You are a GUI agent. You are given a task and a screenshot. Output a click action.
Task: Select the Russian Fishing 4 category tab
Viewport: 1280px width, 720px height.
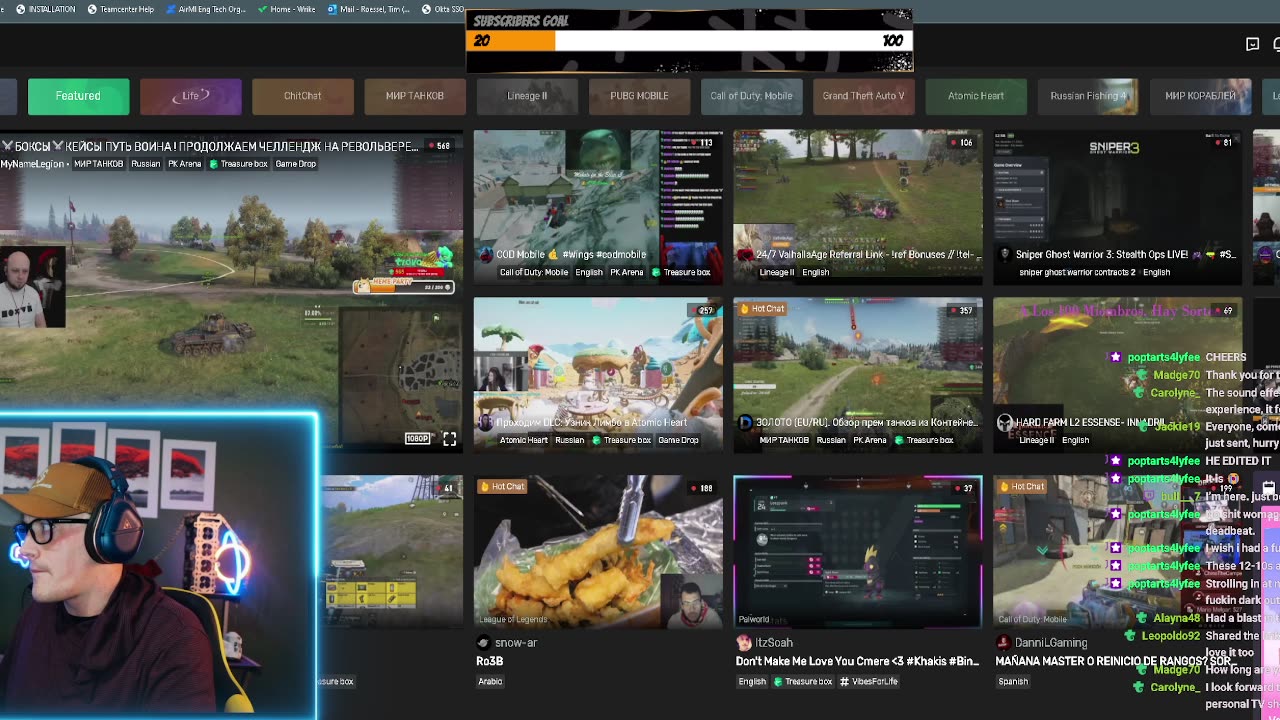(x=1088, y=96)
